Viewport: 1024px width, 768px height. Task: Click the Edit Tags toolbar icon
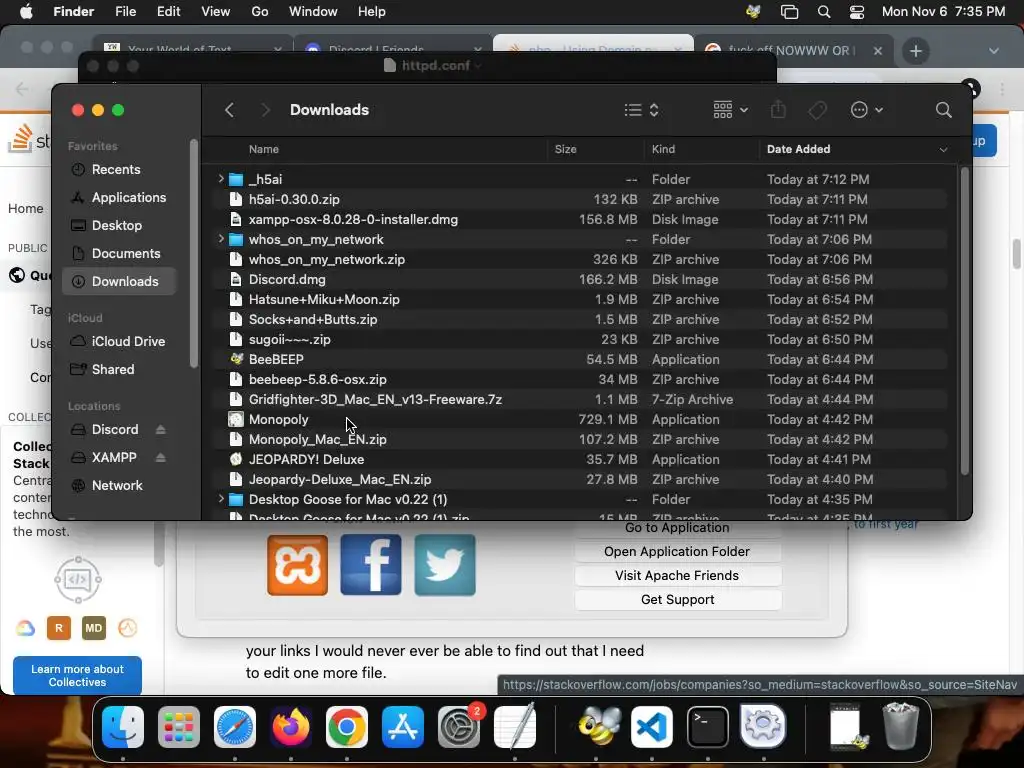pyautogui.click(x=817, y=110)
